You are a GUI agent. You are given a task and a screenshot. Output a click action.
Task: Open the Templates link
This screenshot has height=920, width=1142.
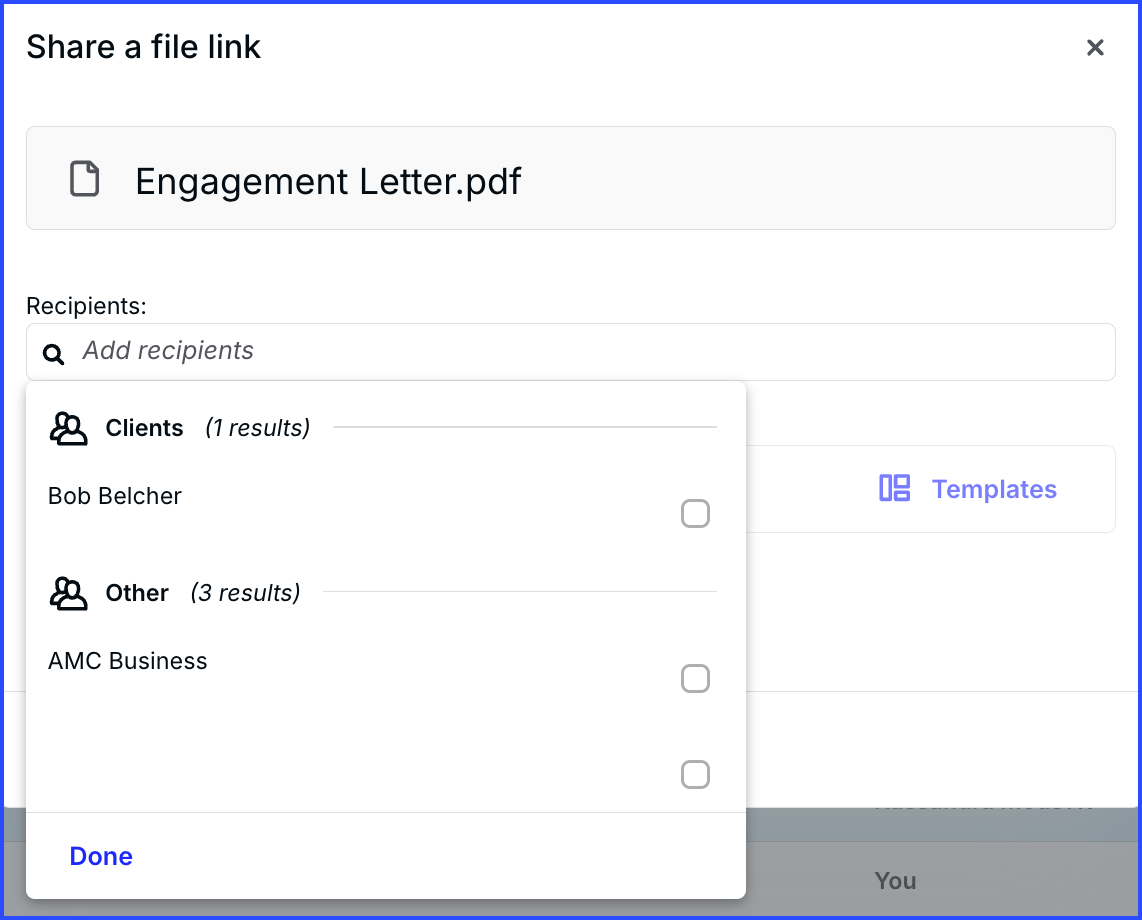point(994,489)
